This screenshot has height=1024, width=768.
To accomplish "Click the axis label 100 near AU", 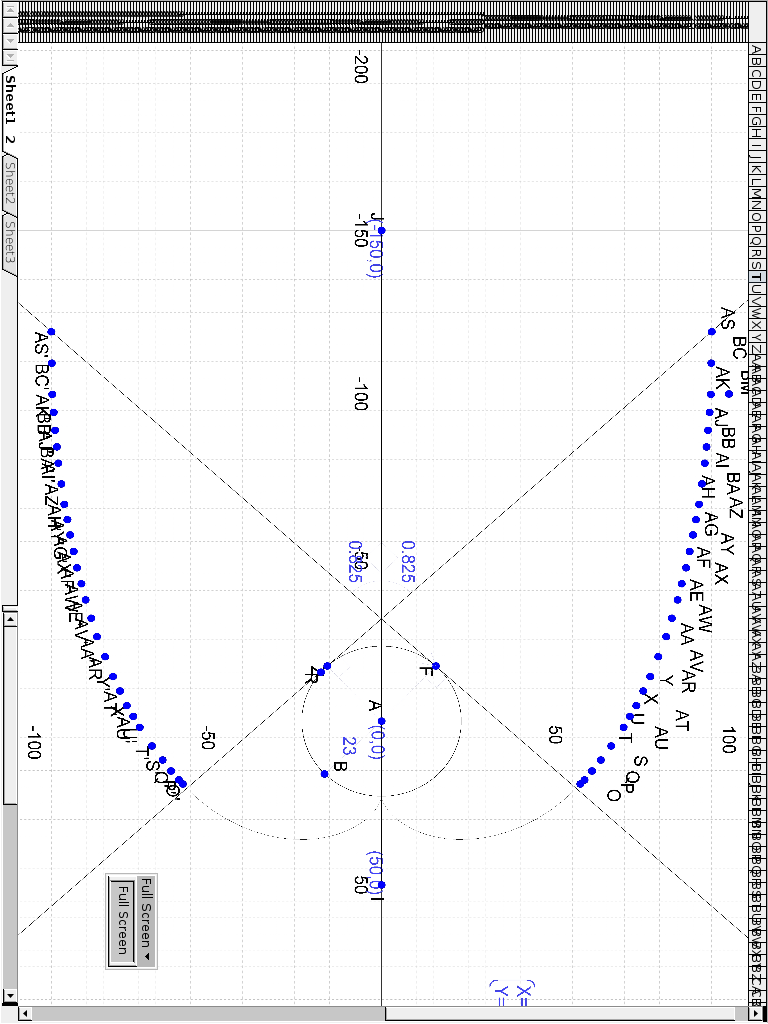I will click(x=729, y=741).
